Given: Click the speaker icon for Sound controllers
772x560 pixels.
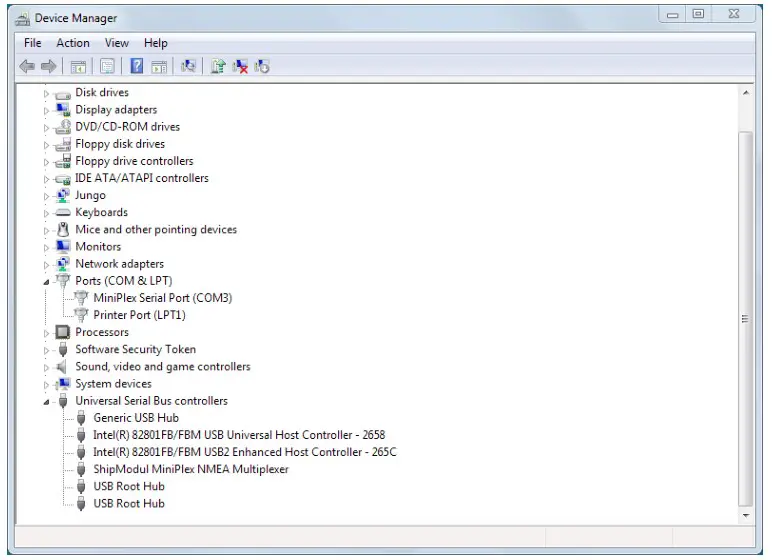Looking at the screenshot, I should point(62,366).
